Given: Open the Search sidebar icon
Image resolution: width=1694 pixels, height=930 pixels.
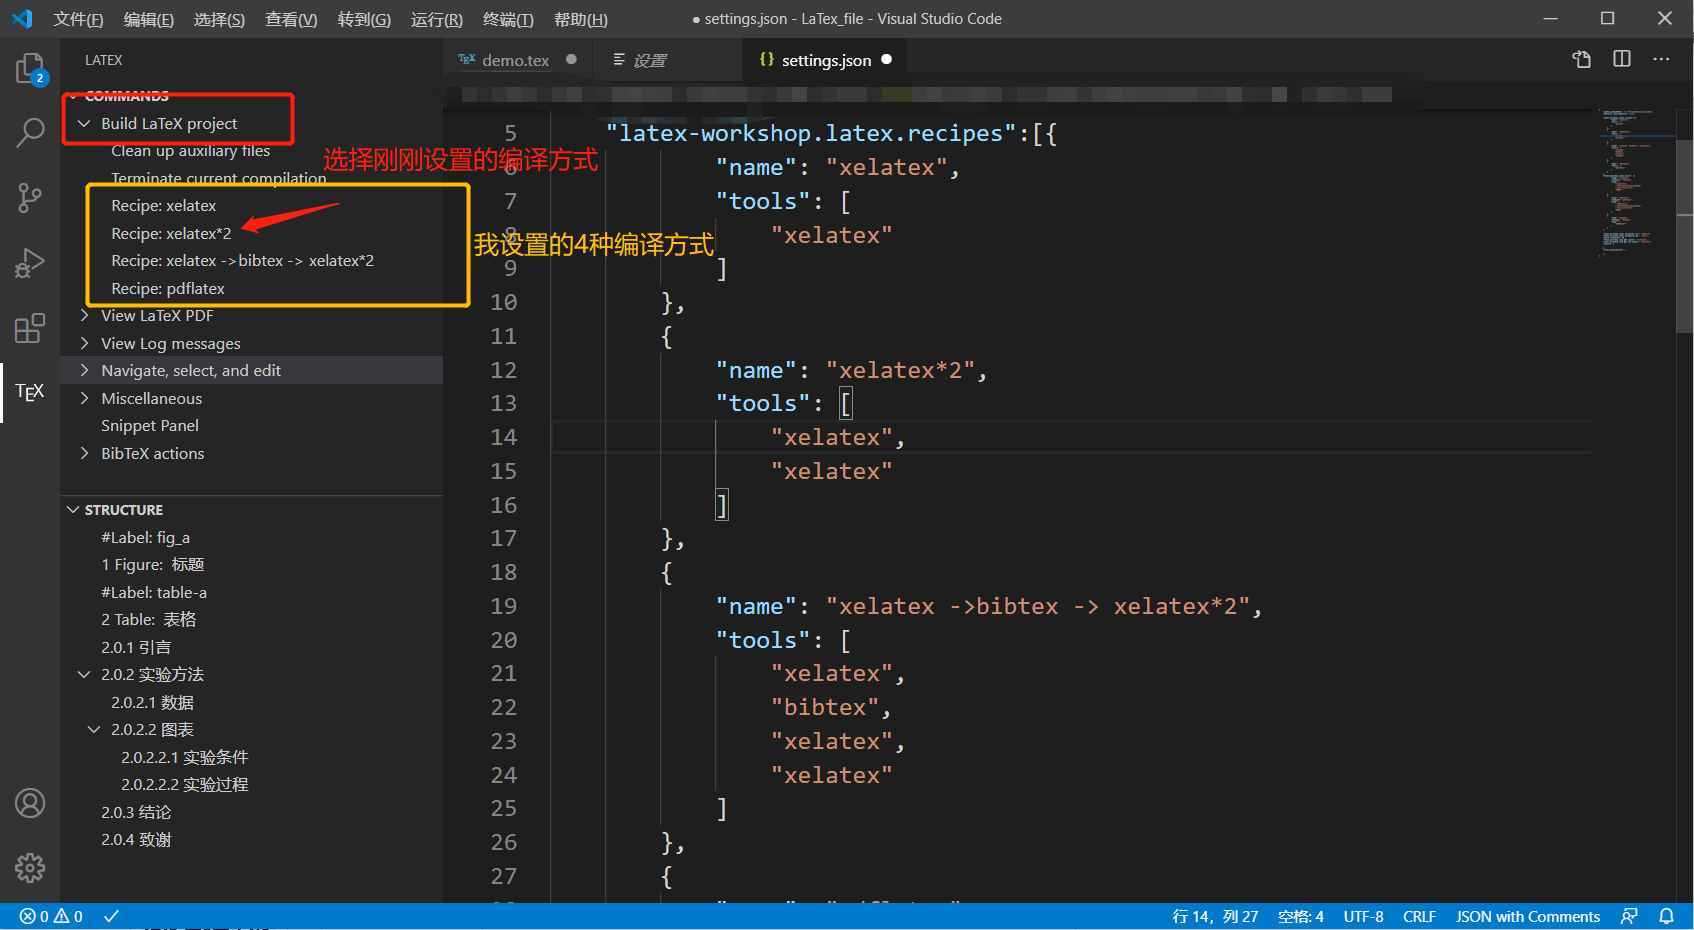Looking at the screenshot, I should coord(29,132).
